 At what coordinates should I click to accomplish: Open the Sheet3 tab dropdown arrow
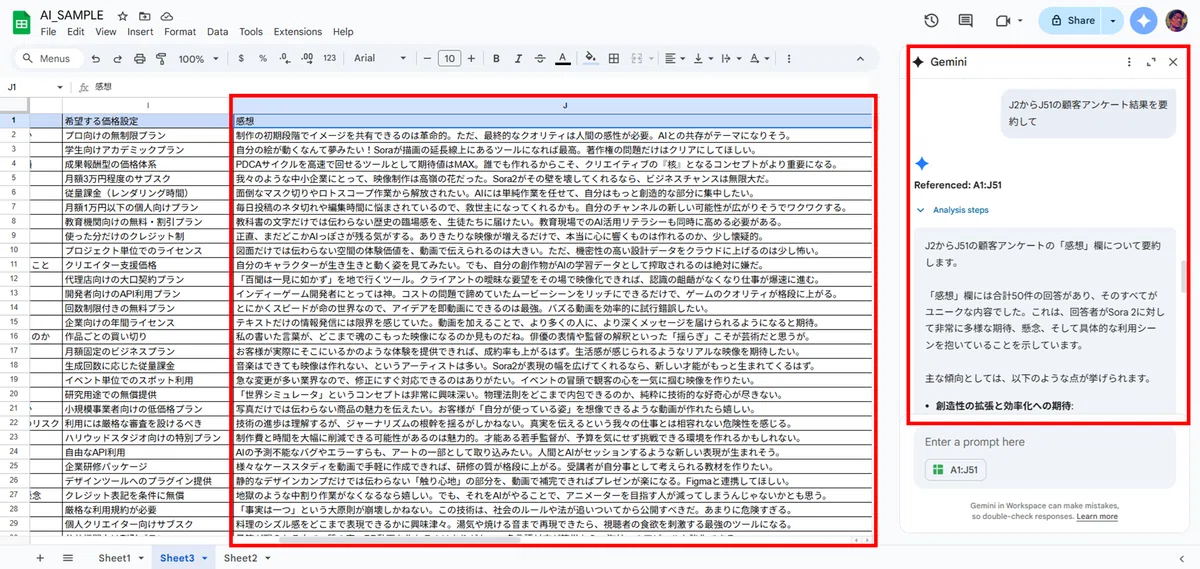click(205, 558)
